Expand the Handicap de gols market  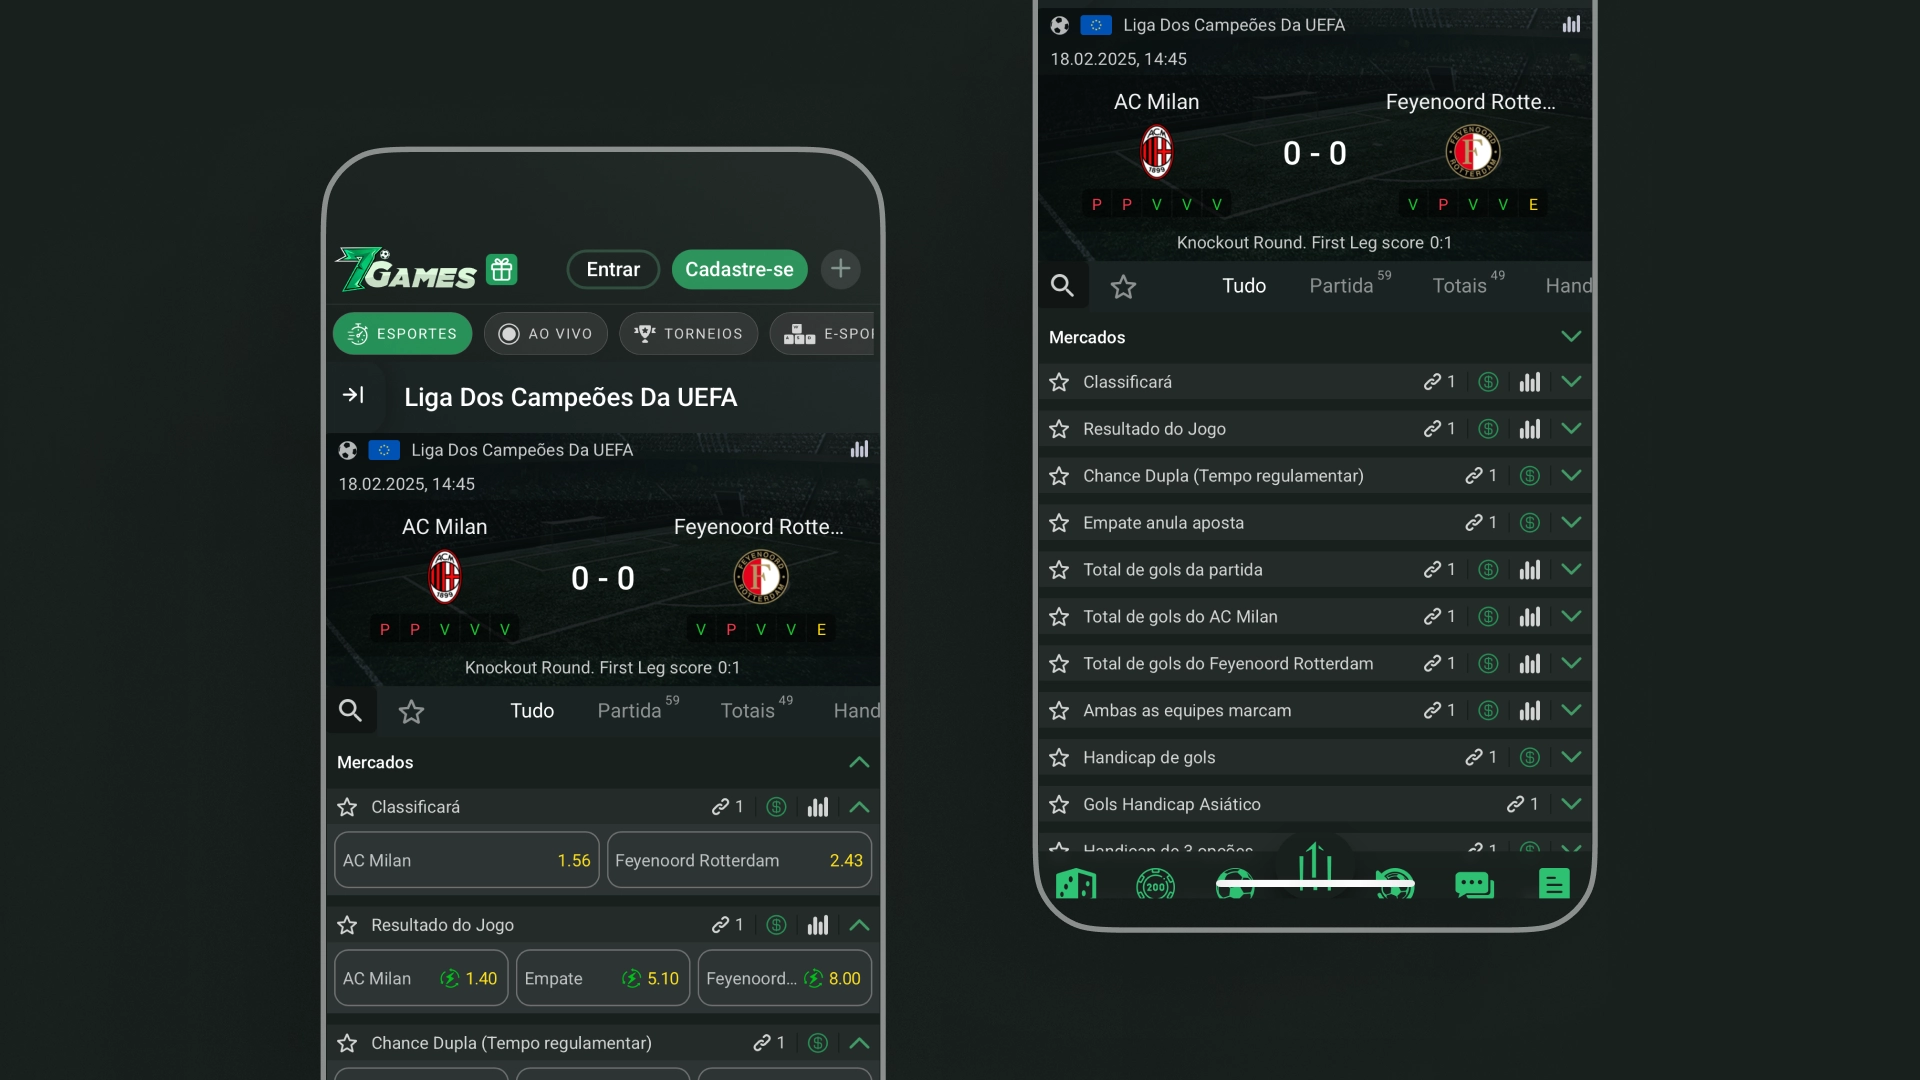coord(1571,758)
